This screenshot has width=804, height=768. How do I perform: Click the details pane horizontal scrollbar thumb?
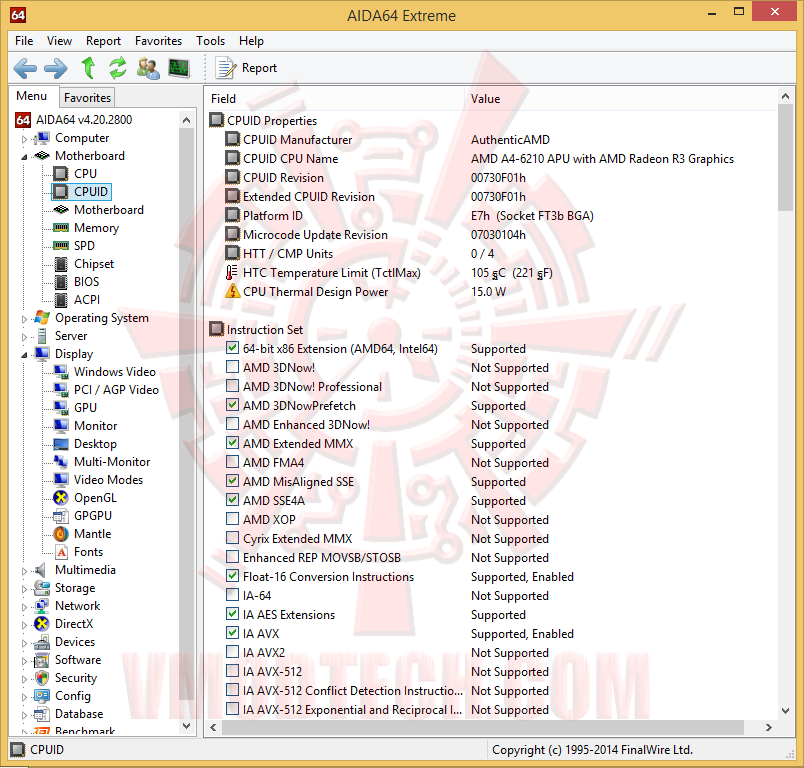483,727
